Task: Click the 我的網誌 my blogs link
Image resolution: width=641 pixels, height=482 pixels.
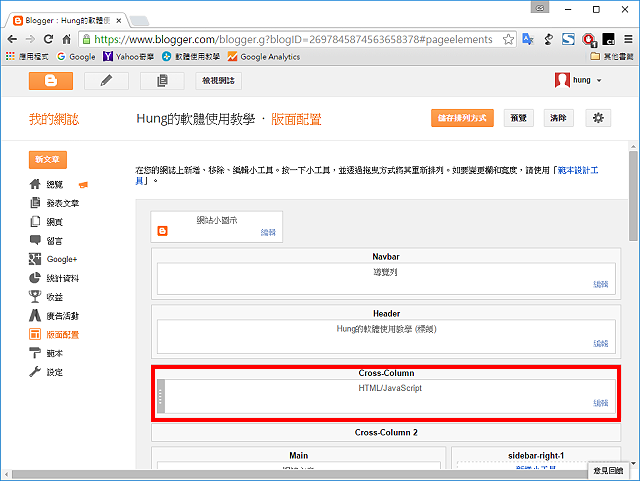Action: click(x=54, y=119)
